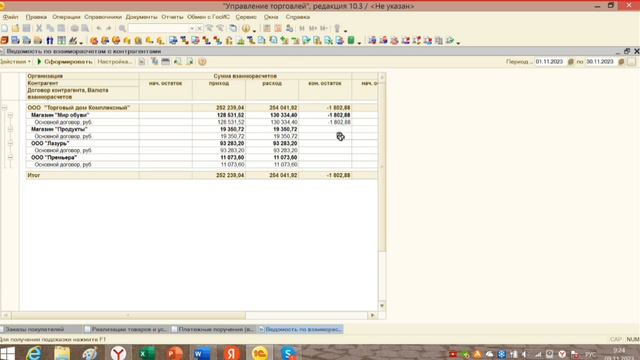640x360 pixels.
Task: Open Excel from the taskbar
Action: (x=147, y=353)
